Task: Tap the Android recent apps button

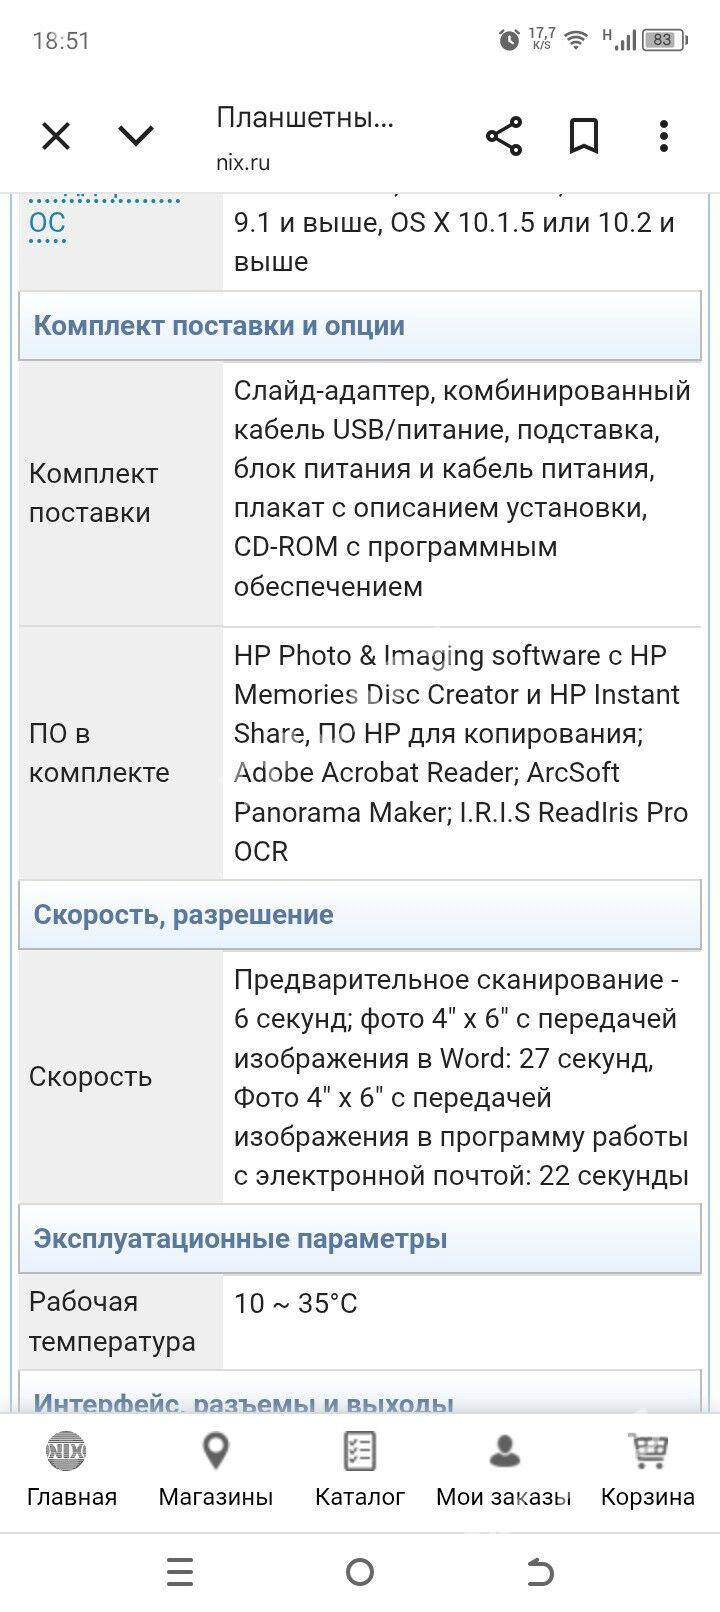Action: coord(180,1572)
